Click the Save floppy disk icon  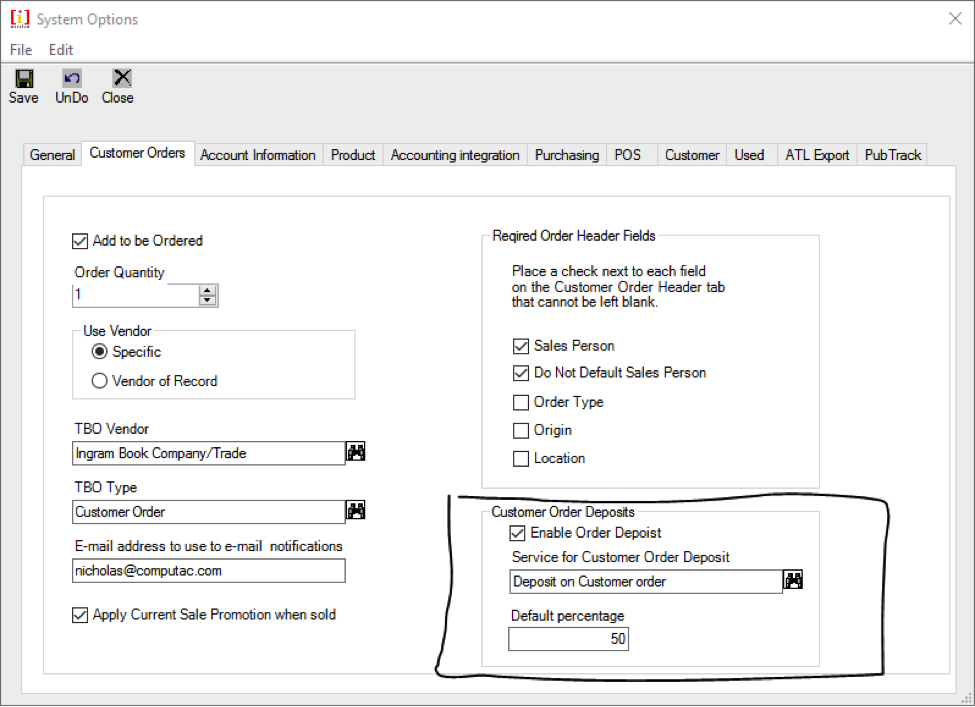pyautogui.click(x=24, y=79)
